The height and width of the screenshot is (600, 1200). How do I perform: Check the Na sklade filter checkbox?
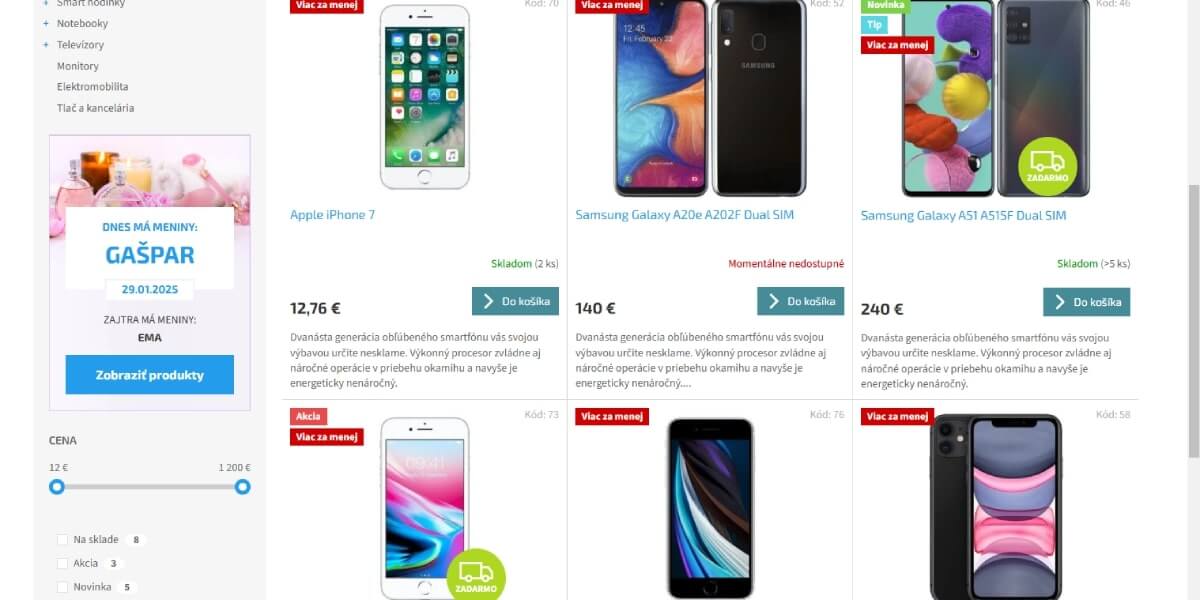[63, 540]
